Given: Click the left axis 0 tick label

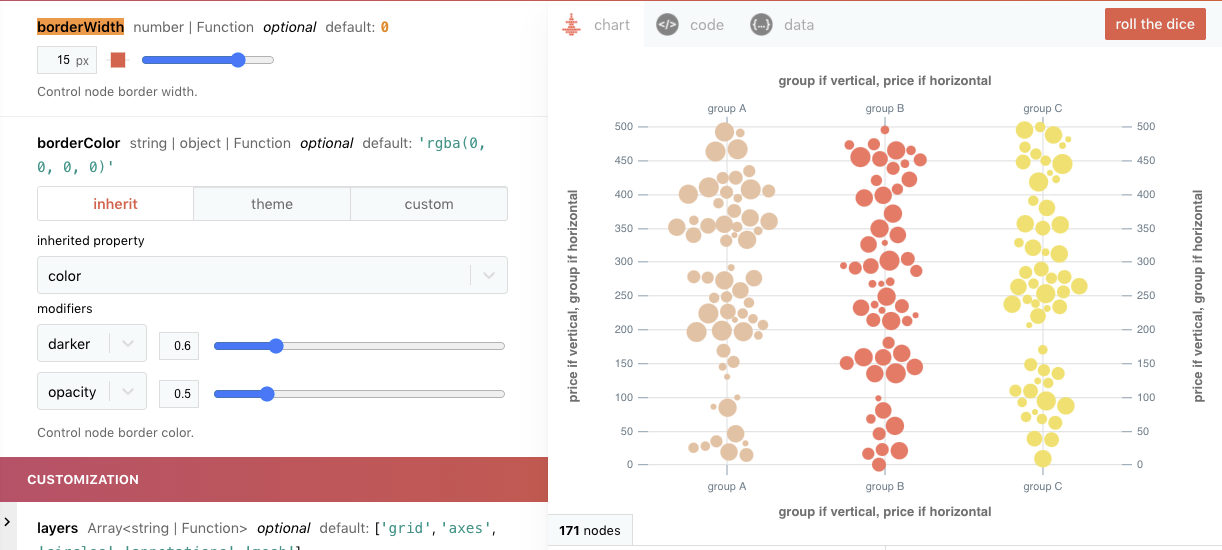Looking at the screenshot, I should pos(630,464).
